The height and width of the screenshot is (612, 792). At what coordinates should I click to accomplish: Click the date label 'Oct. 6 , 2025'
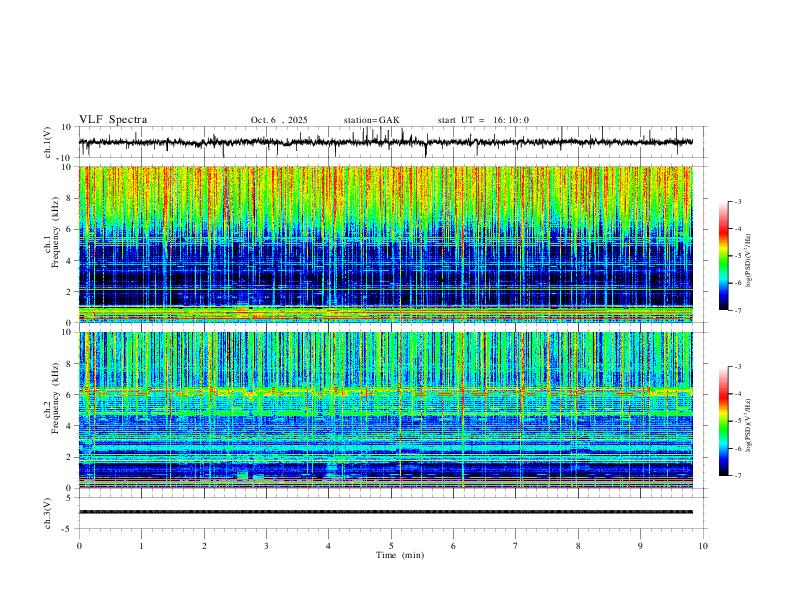[279, 120]
